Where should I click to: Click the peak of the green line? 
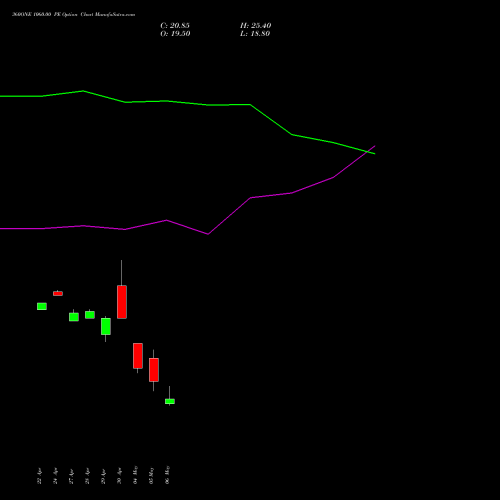click(x=83, y=91)
